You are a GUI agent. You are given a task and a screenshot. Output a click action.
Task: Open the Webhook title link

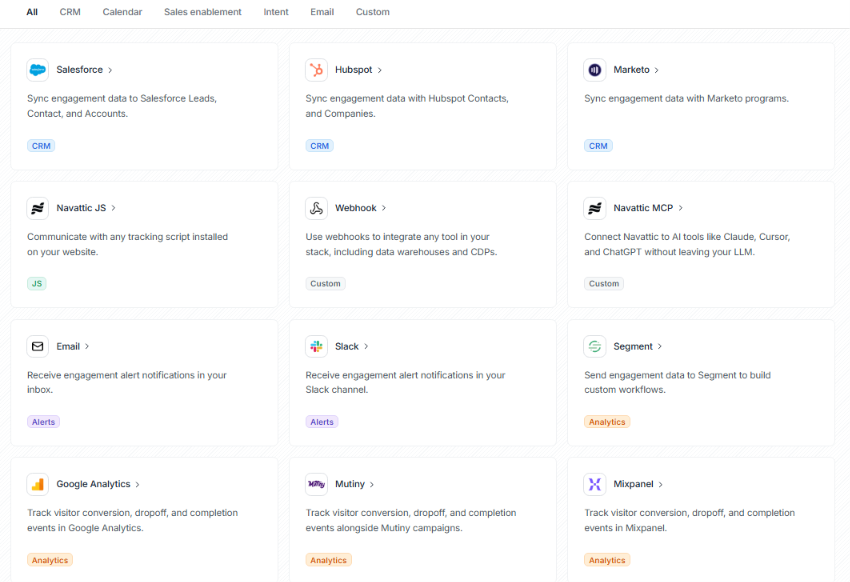coord(356,208)
